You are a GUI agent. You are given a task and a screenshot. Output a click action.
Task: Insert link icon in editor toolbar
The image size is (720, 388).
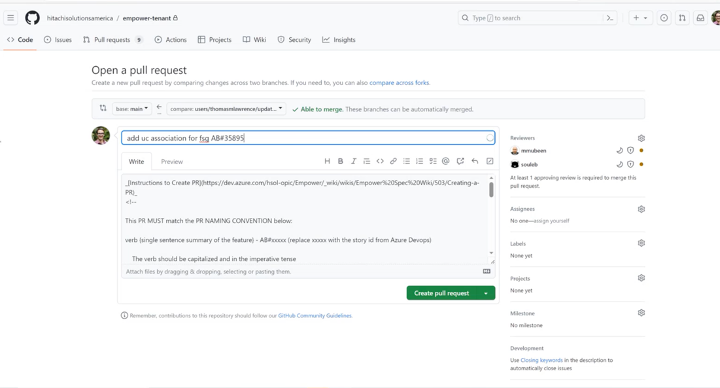click(393, 161)
